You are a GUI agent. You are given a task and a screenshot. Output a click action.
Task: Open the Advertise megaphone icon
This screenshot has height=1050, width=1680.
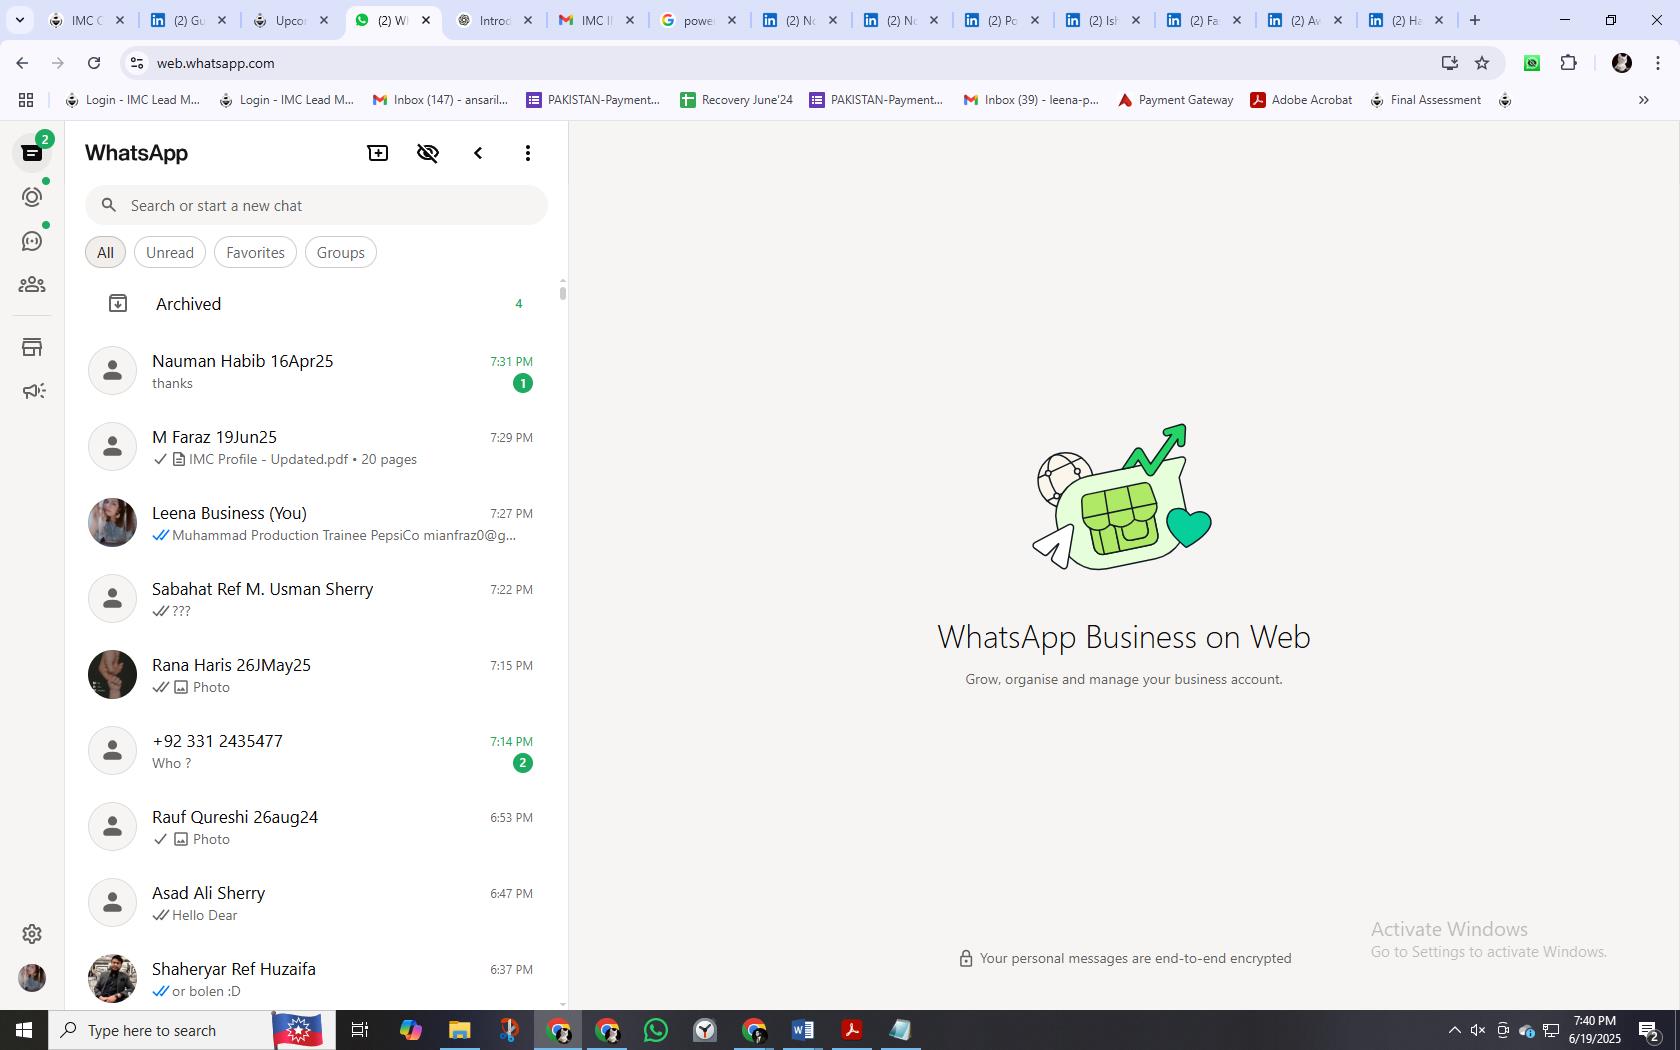coord(32,391)
